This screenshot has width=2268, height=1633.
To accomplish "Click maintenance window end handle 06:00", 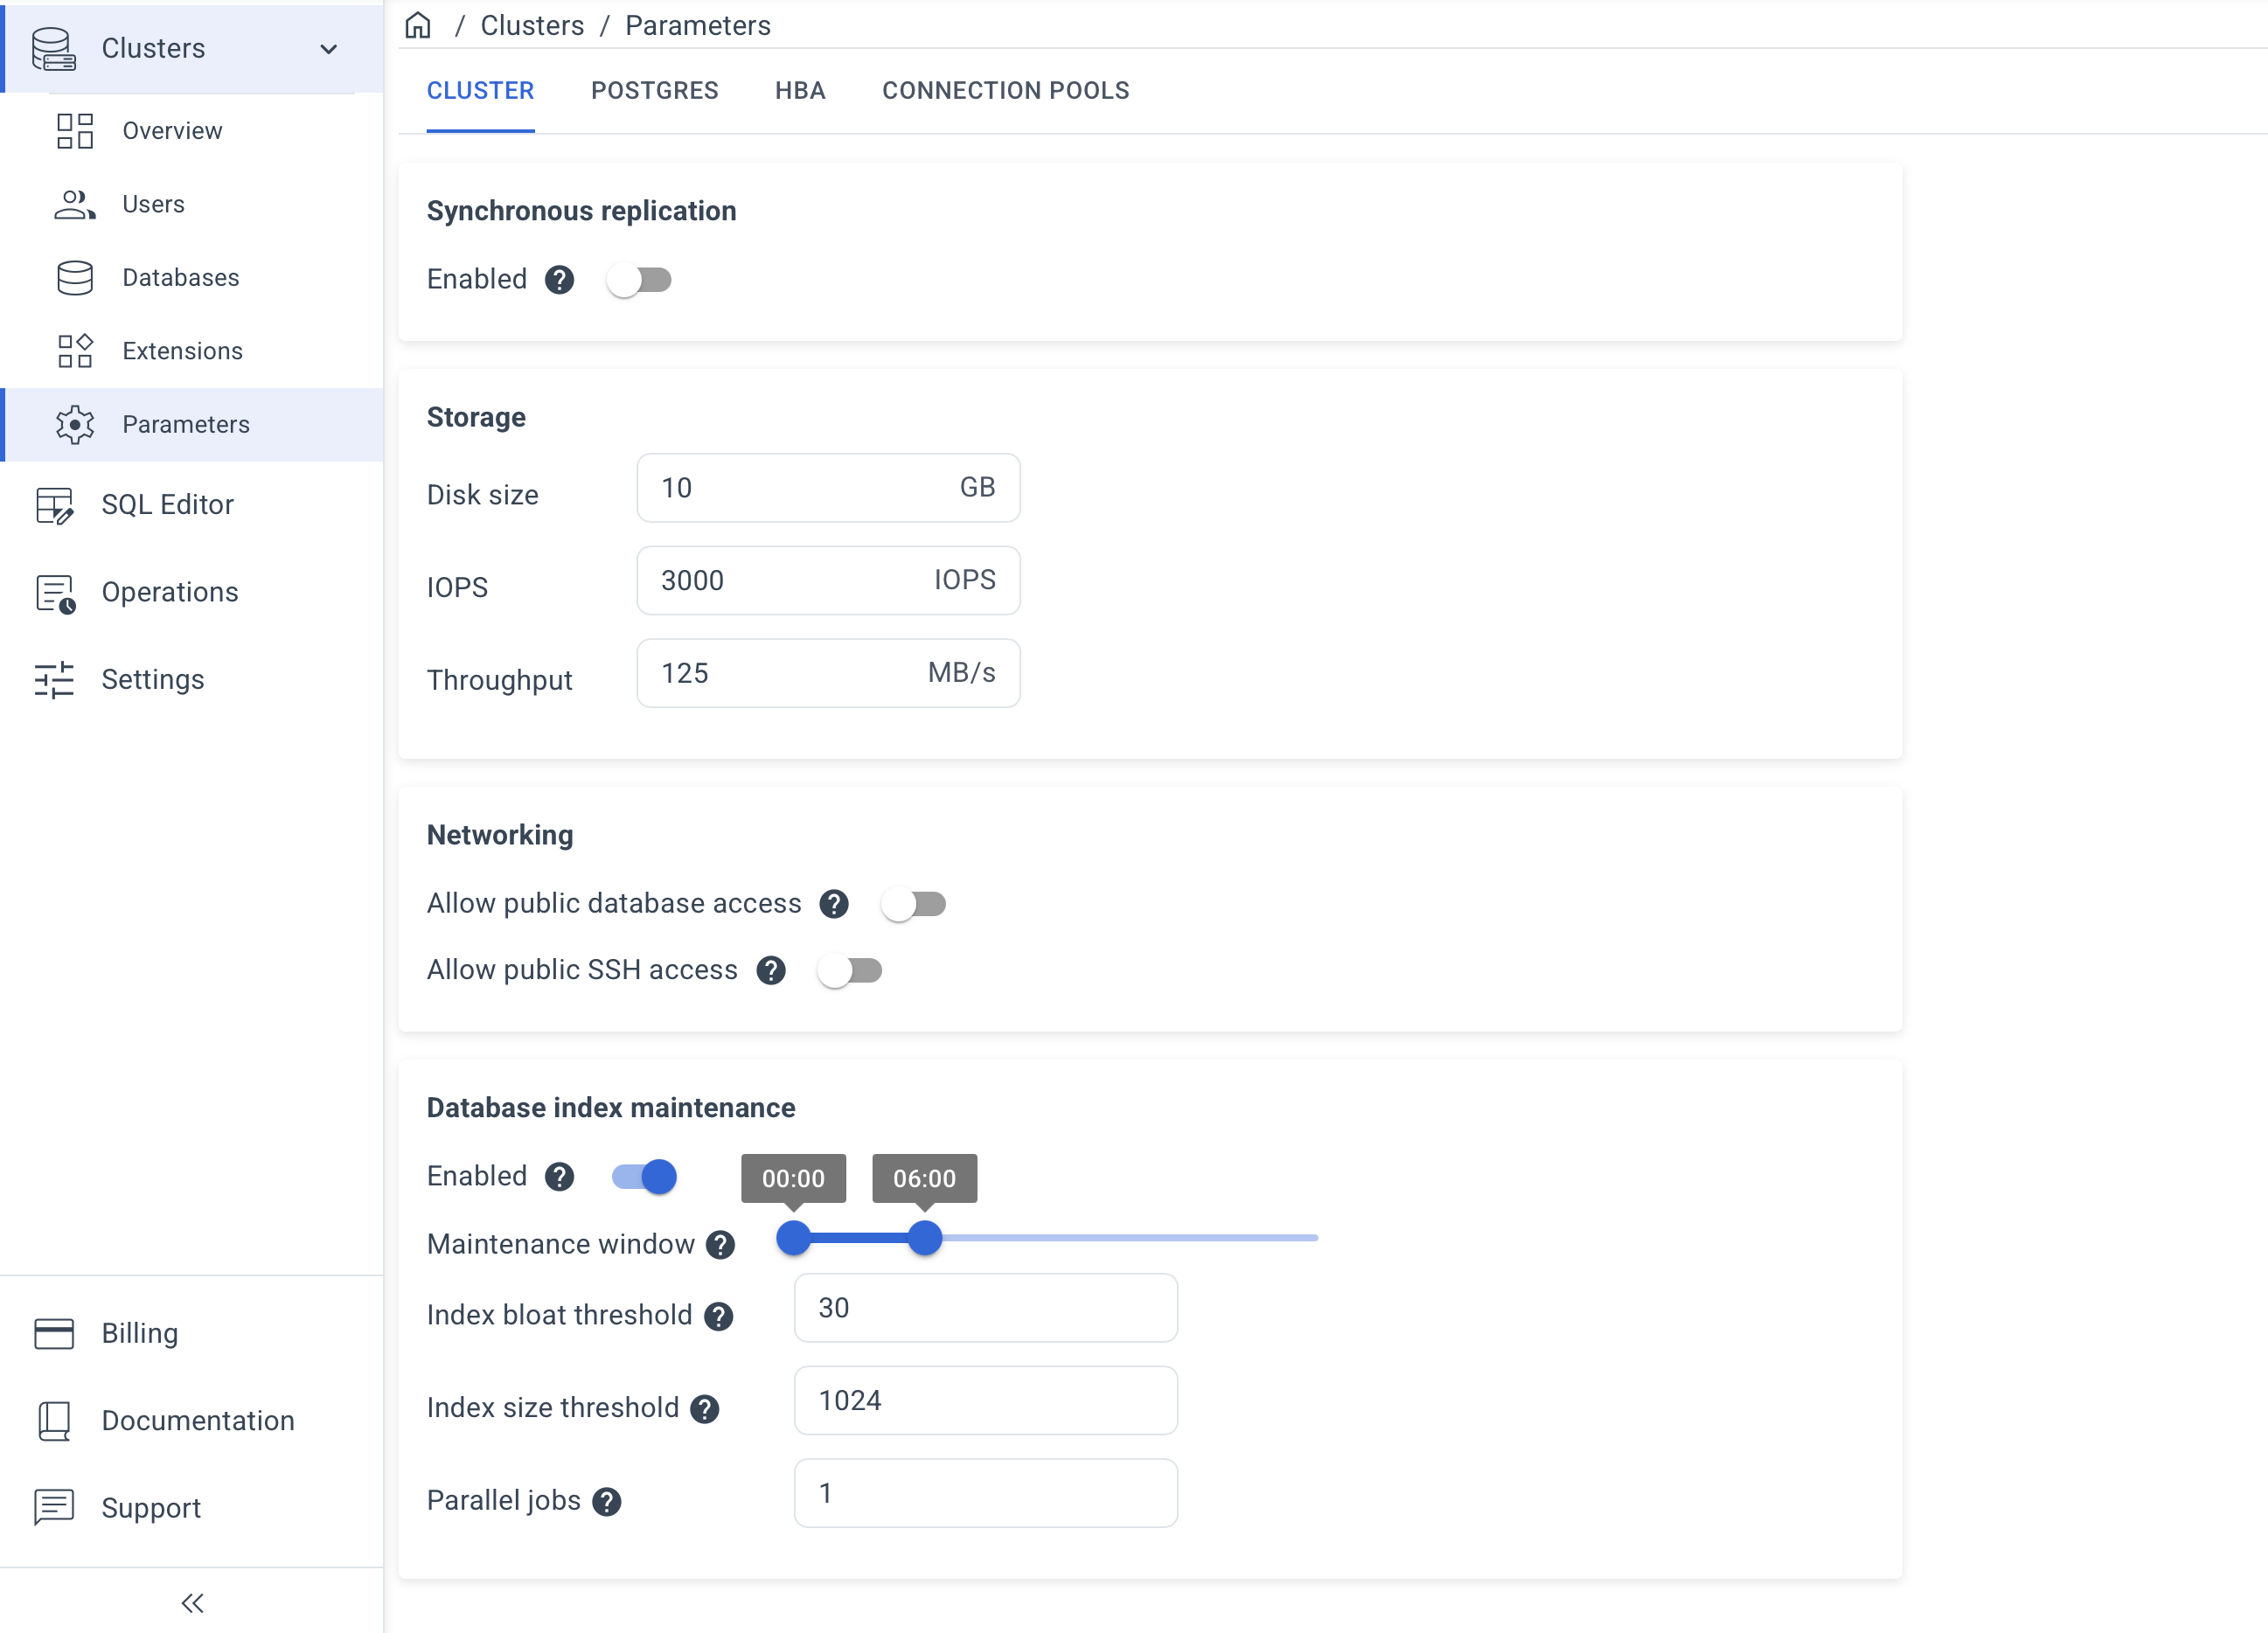I will (x=925, y=1238).
